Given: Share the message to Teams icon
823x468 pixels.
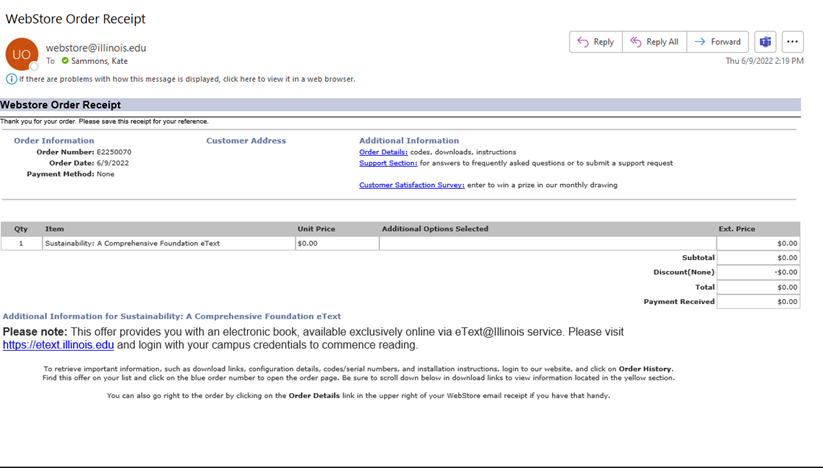Looking at the screenshot, I should (765, 42).
